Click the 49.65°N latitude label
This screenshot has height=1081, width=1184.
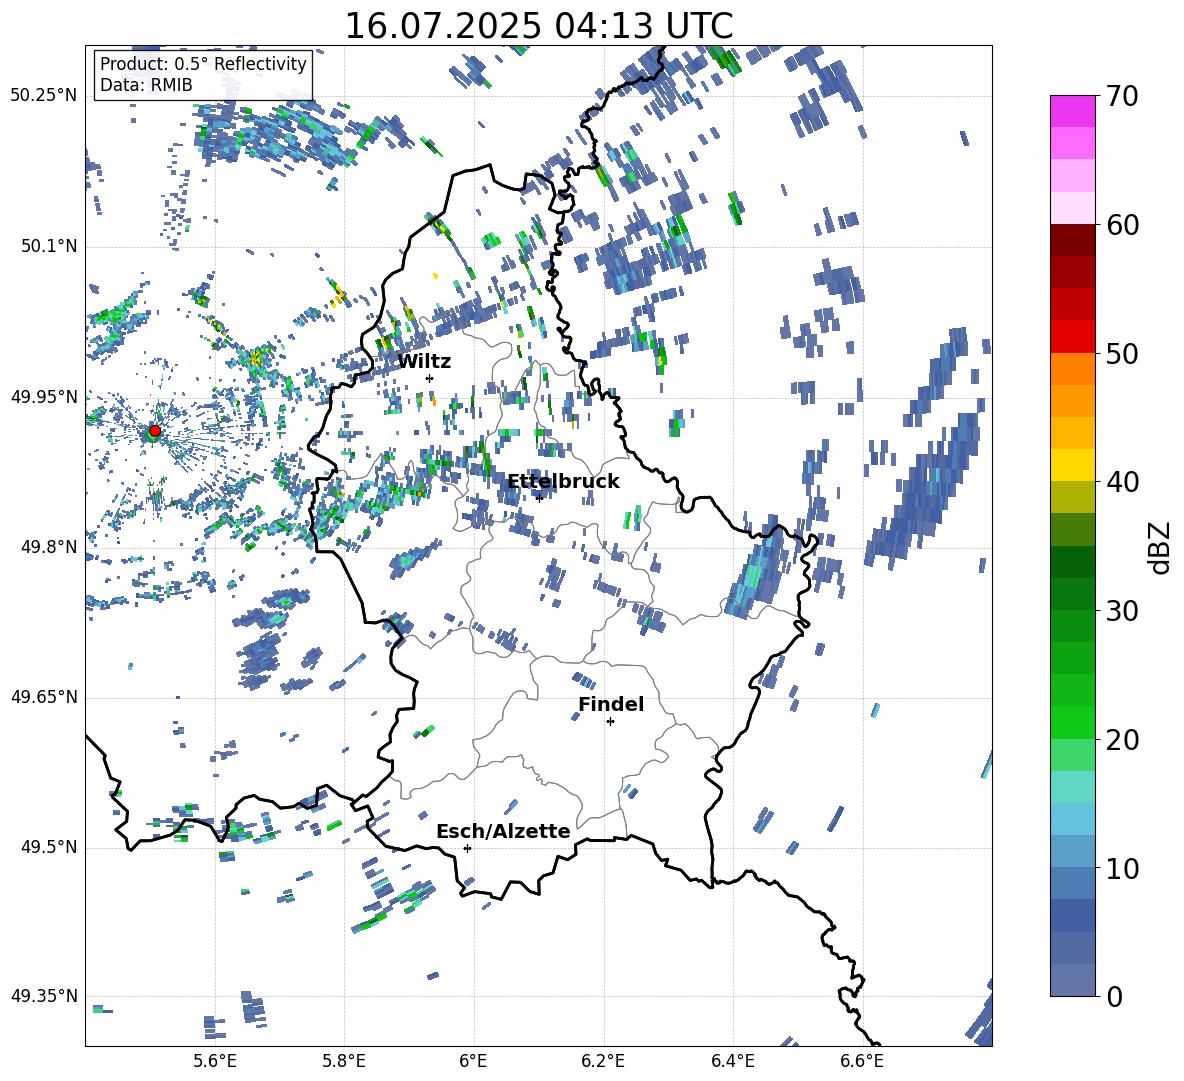coord(44,697)
